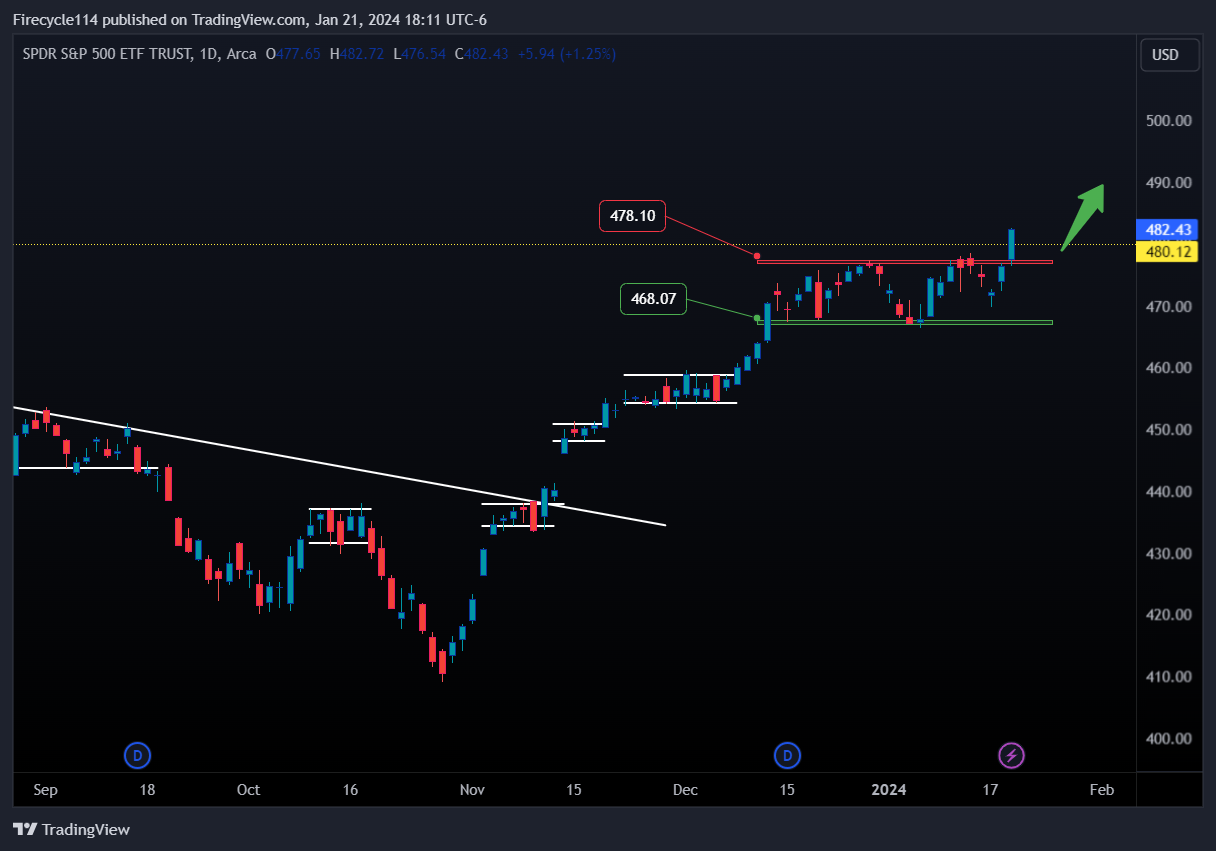Click the Low value L476.54
The image size is (1216, 851).
tap(420, 54)
